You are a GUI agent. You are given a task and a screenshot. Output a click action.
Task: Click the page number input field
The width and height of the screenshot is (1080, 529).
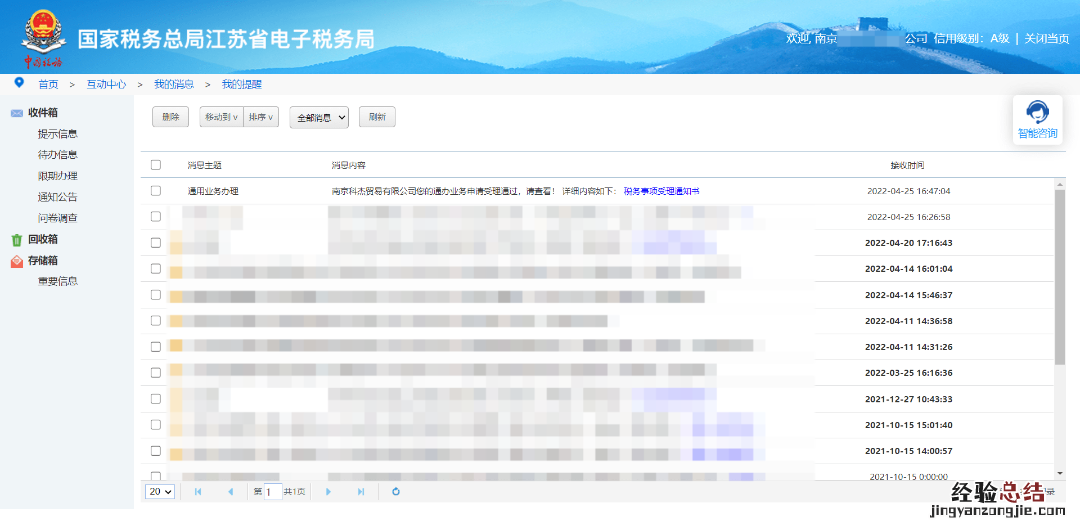[x=272, y=492]
